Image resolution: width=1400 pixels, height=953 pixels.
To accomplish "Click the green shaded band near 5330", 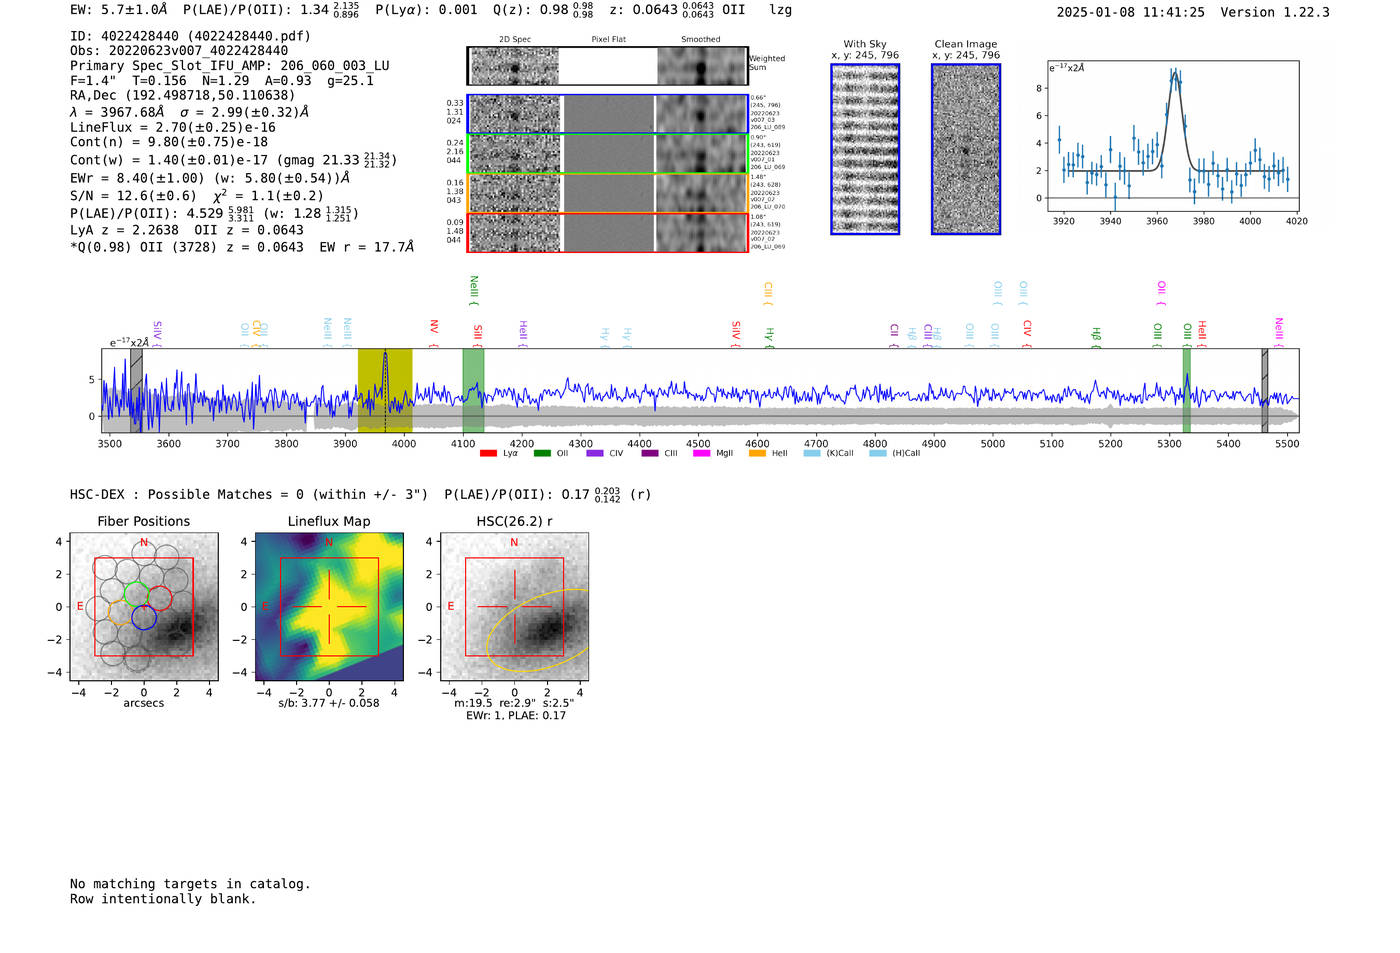I will pos(1186,390).
